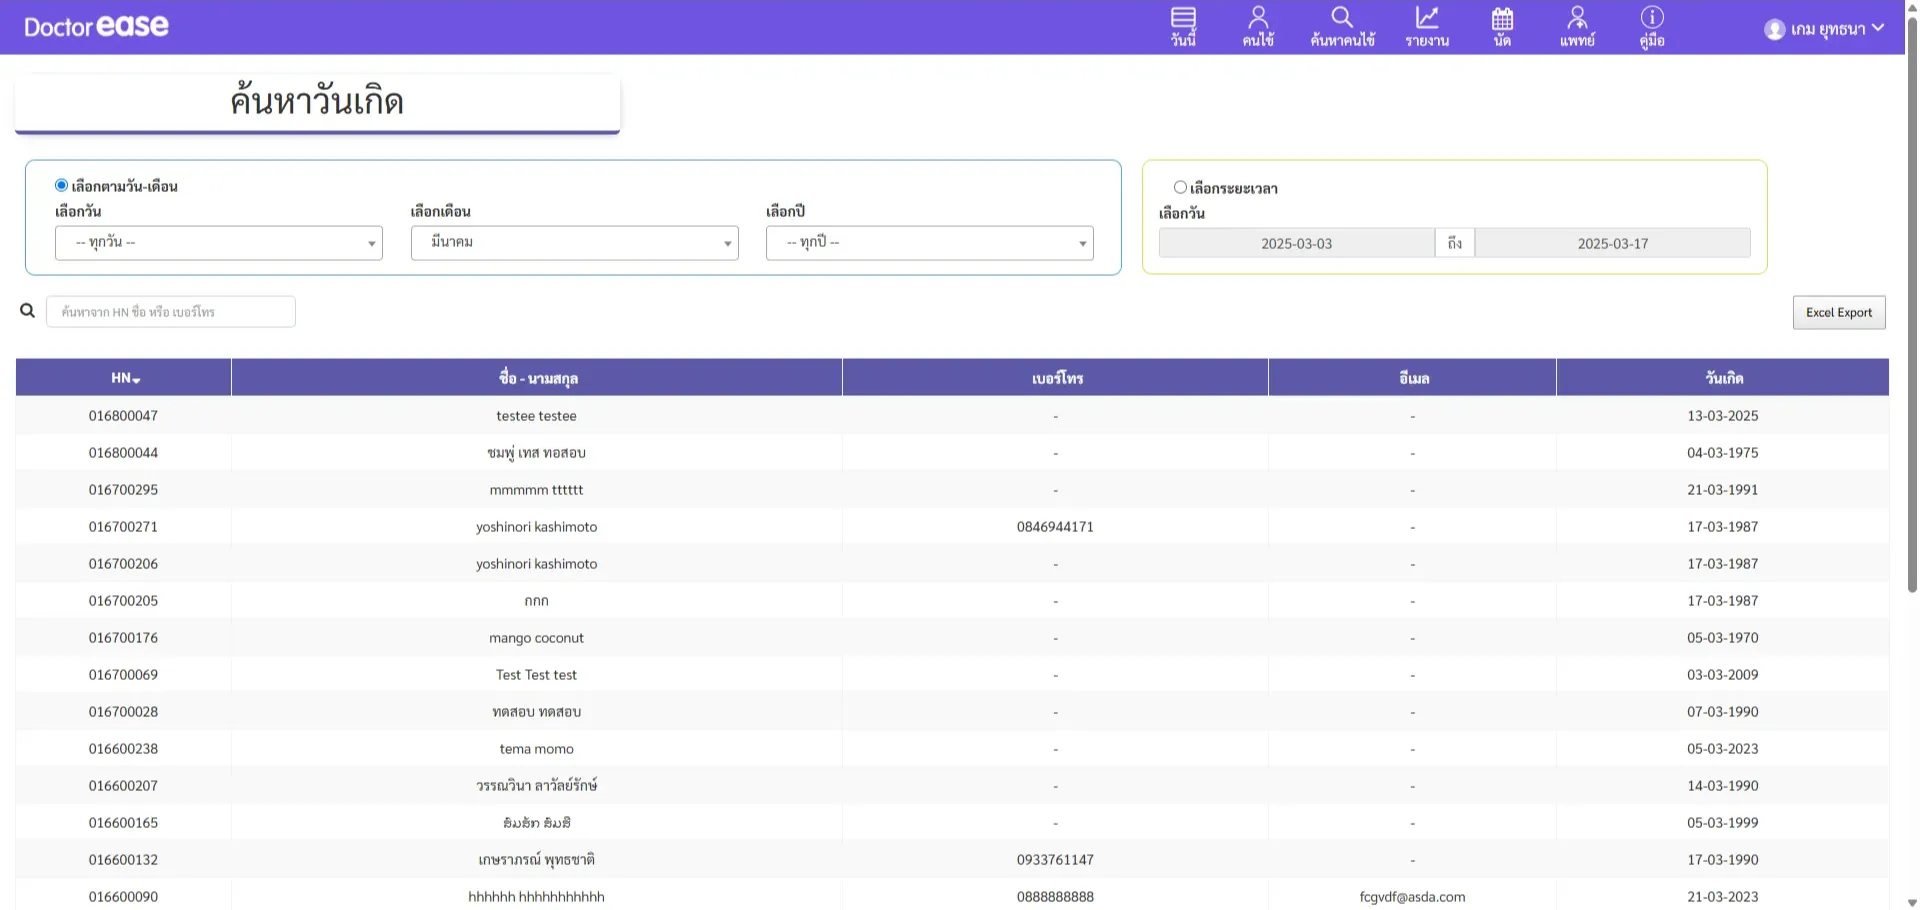The width and height of the screenshot is (1920, 910).
Task: Click the Excel Export button
Action: point(1838,312)
